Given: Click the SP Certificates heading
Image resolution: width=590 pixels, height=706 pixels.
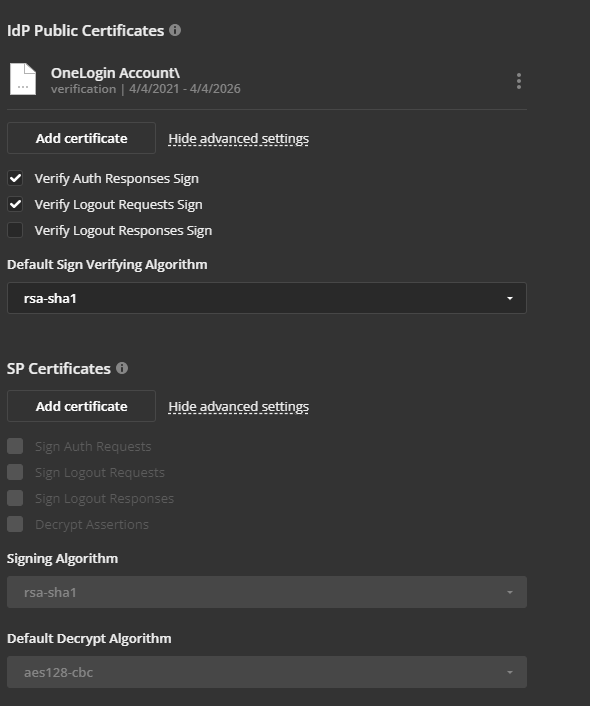Looking at the screenshot, I should click(x=59, y=369).
